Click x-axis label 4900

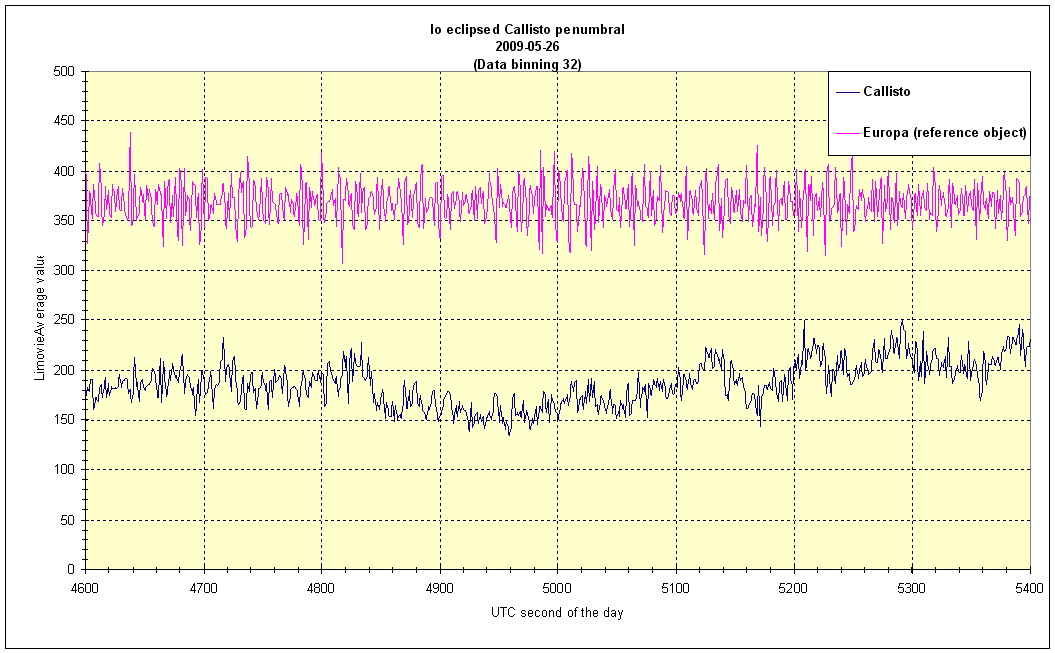[x=440, y=588]
